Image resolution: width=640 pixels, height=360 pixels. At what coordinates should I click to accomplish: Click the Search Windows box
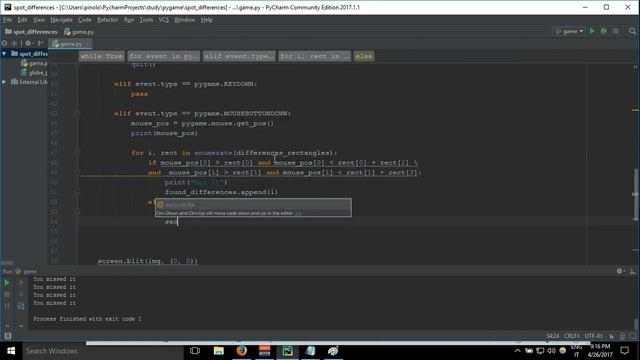pos(103,351)
